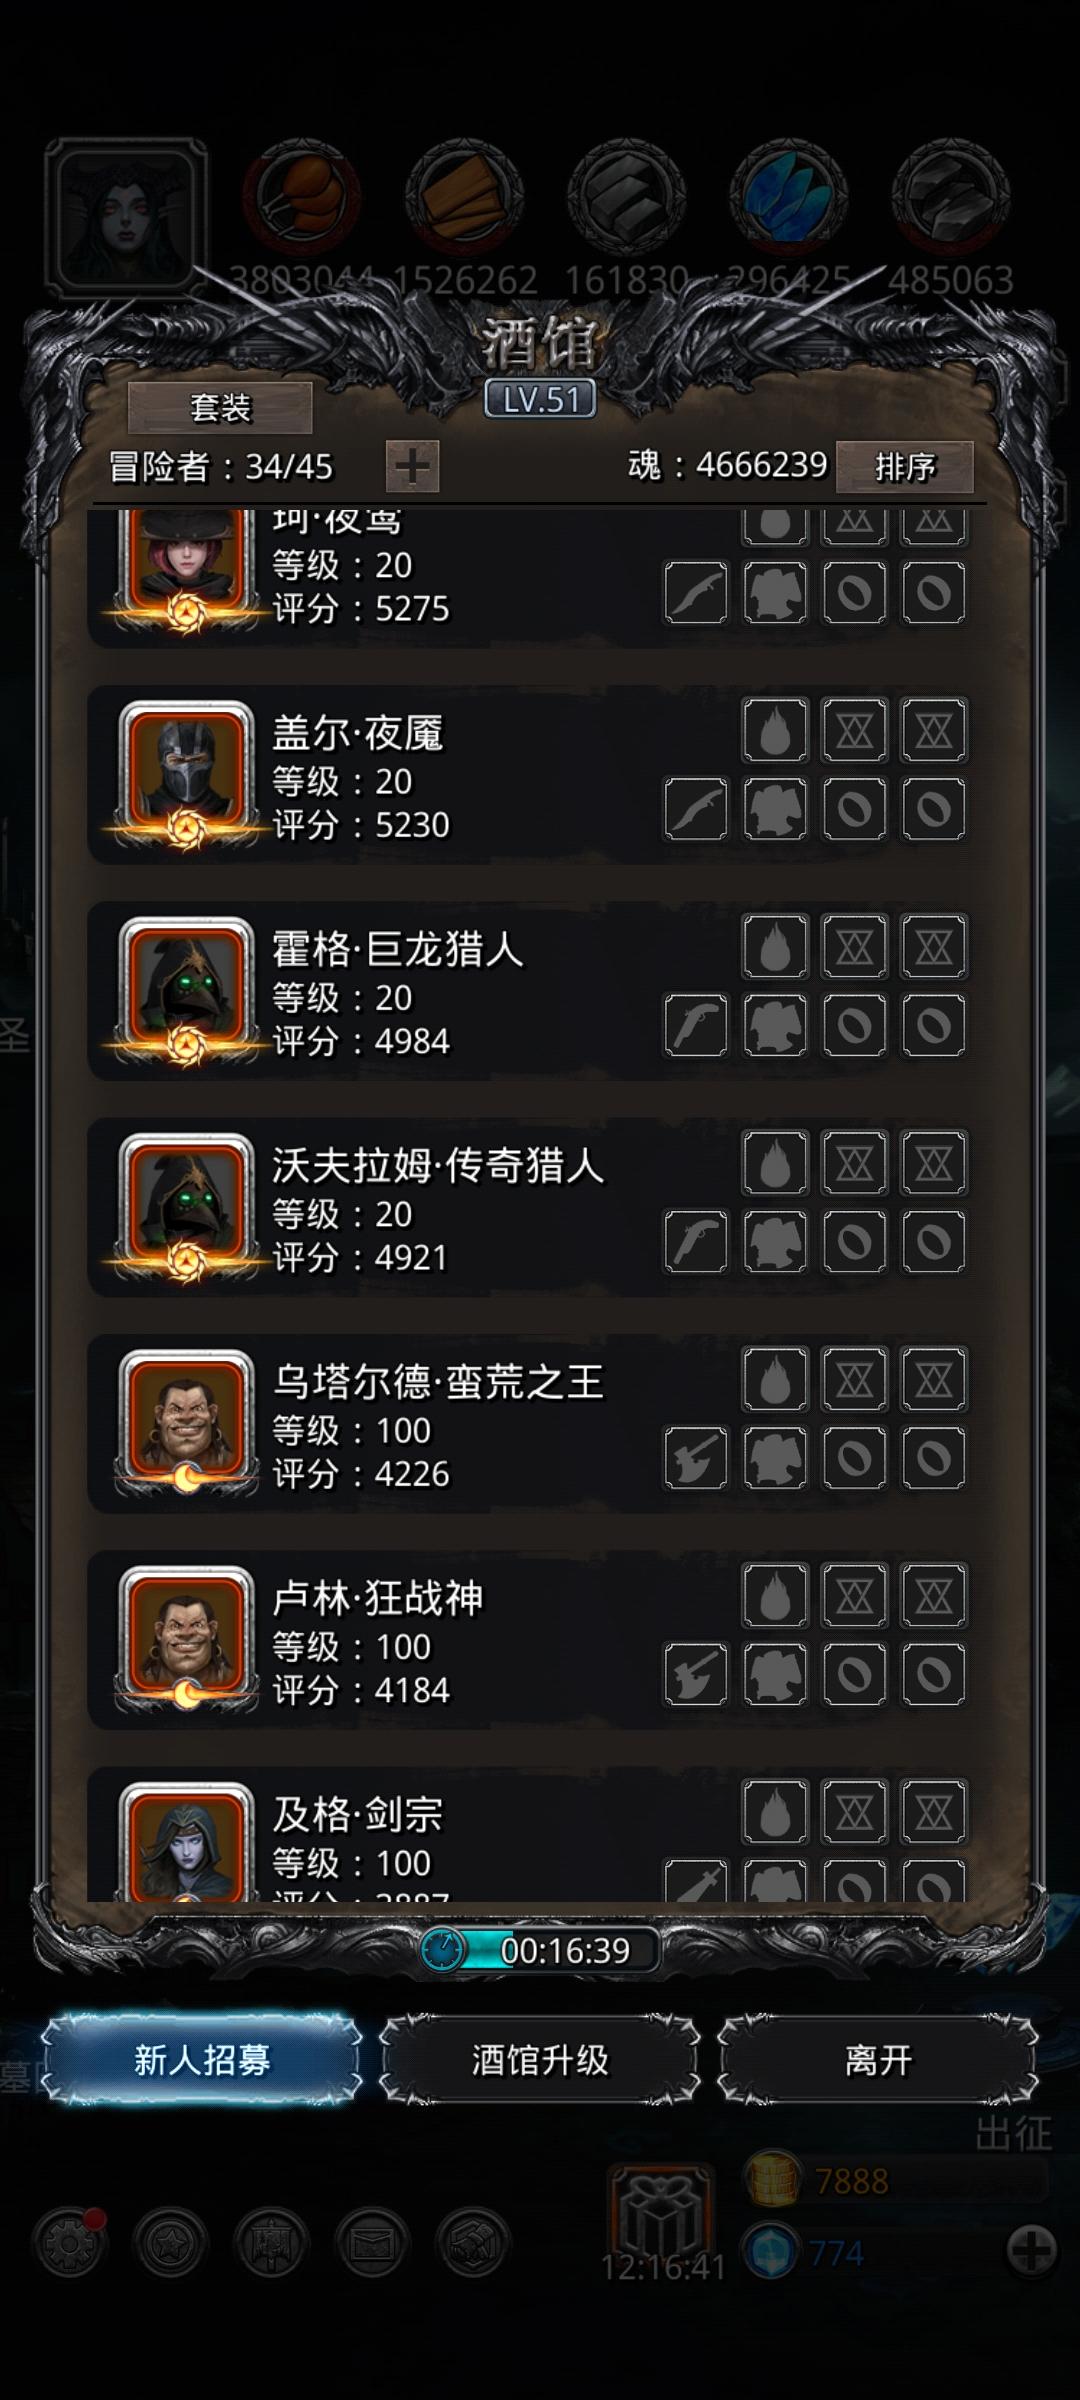Open the pistol weapon slot of 霍格·巨龙猎人
The width and height of the screenshot is (1080, 2400).
pos(696,1025)
